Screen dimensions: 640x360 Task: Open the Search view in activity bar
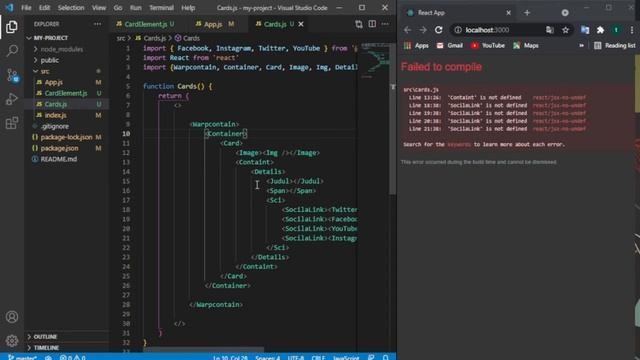pos(12,51)
